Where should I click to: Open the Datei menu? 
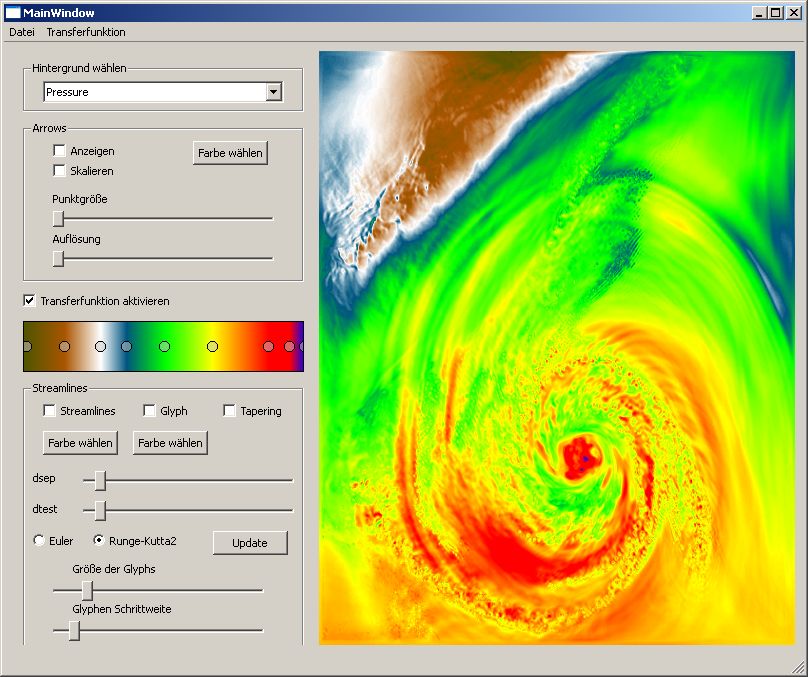pyautogui.click(x=22, y=32)
